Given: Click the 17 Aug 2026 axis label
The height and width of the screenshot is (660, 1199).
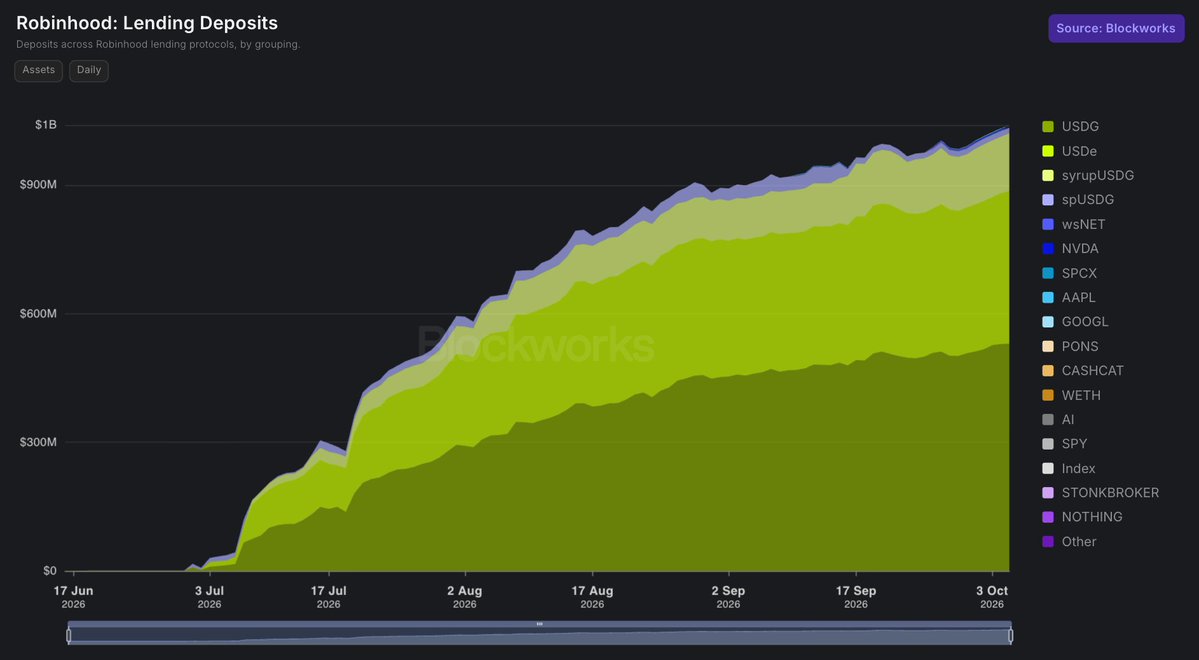Looking at the screenshot, I should coord(593,597).
